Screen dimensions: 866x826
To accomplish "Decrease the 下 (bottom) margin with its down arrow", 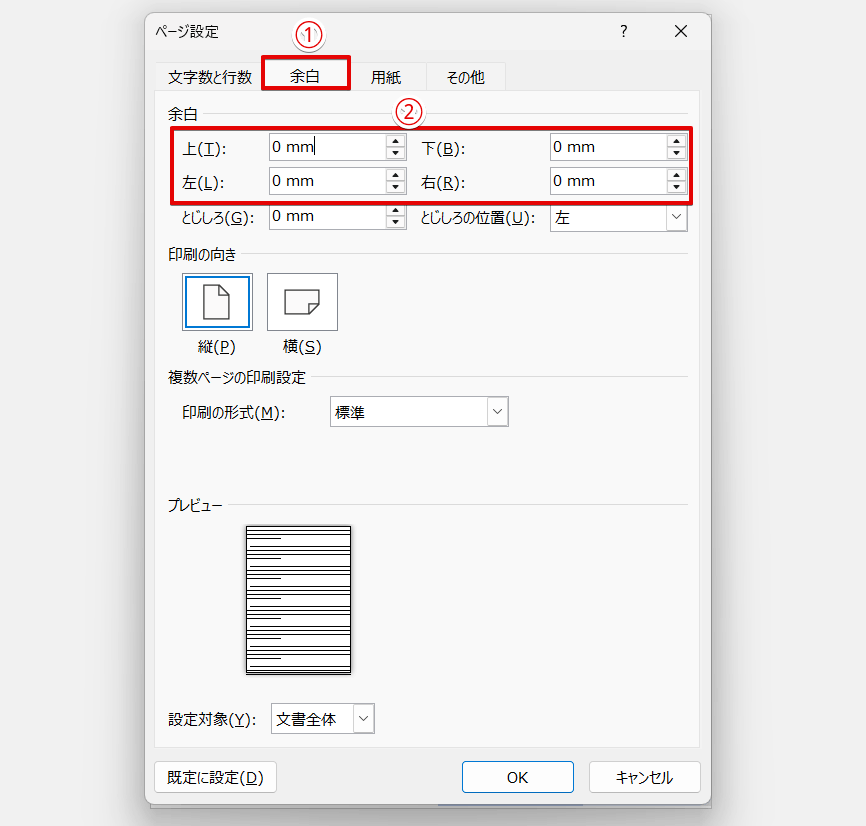I will point(676,151).
